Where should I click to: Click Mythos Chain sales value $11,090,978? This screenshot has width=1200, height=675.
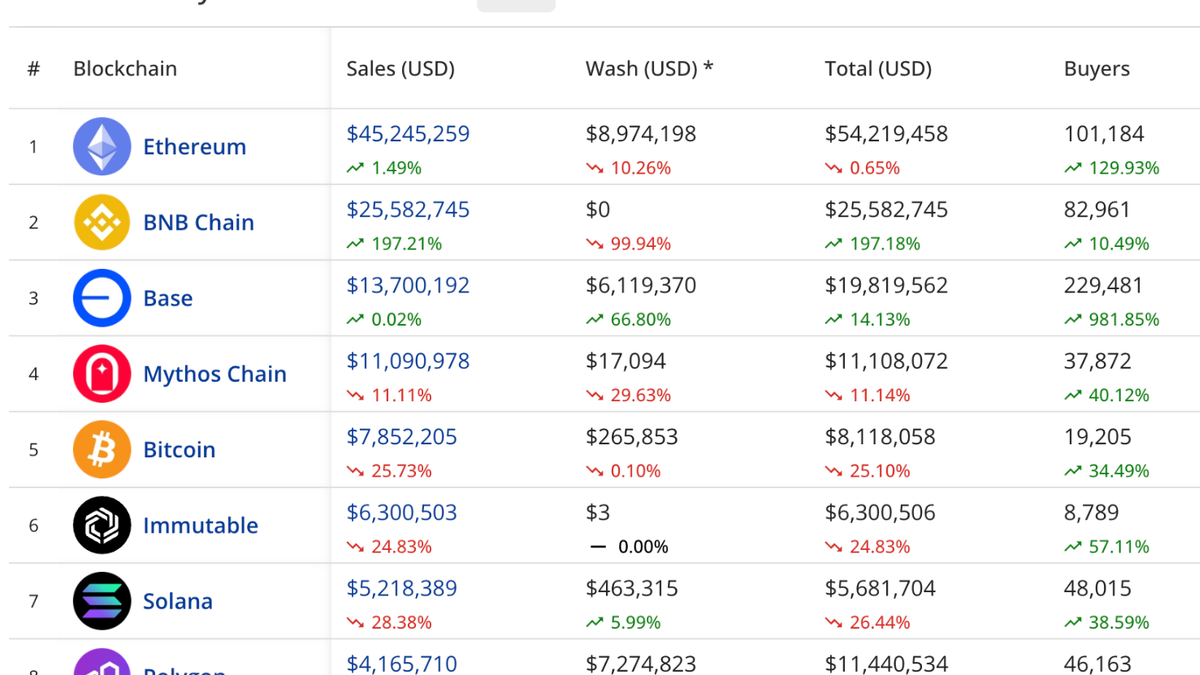[408, 361]
